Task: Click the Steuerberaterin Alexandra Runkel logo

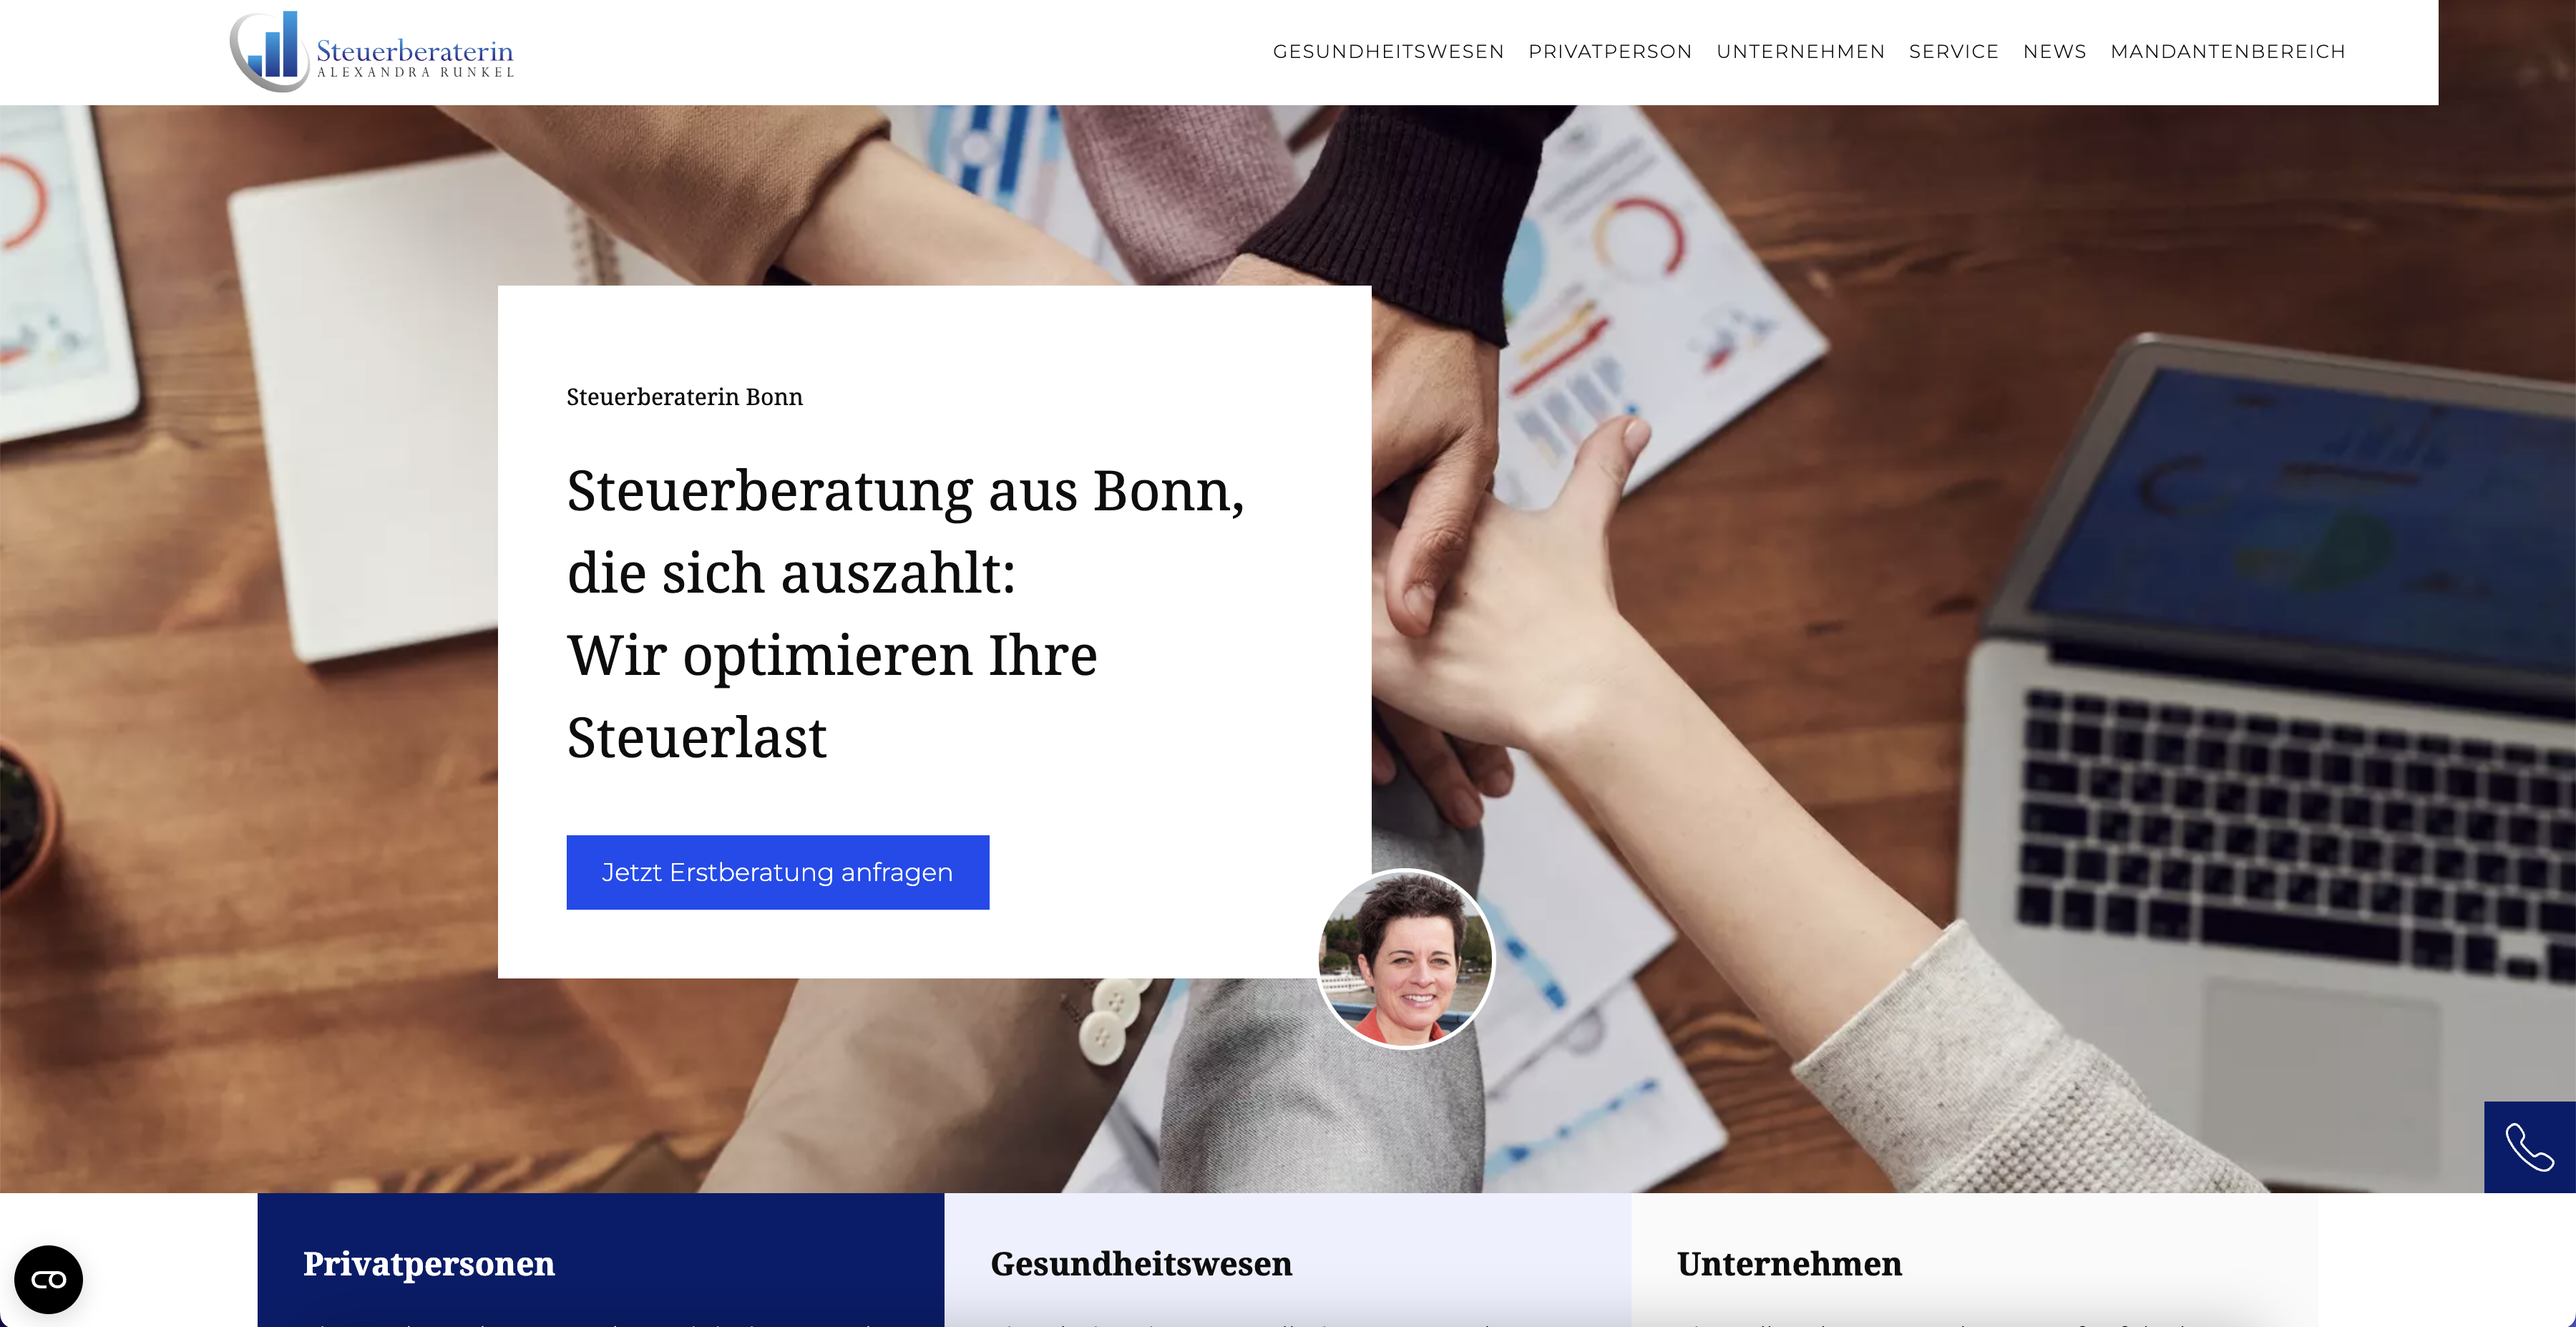Action: (x=372, y=51)
